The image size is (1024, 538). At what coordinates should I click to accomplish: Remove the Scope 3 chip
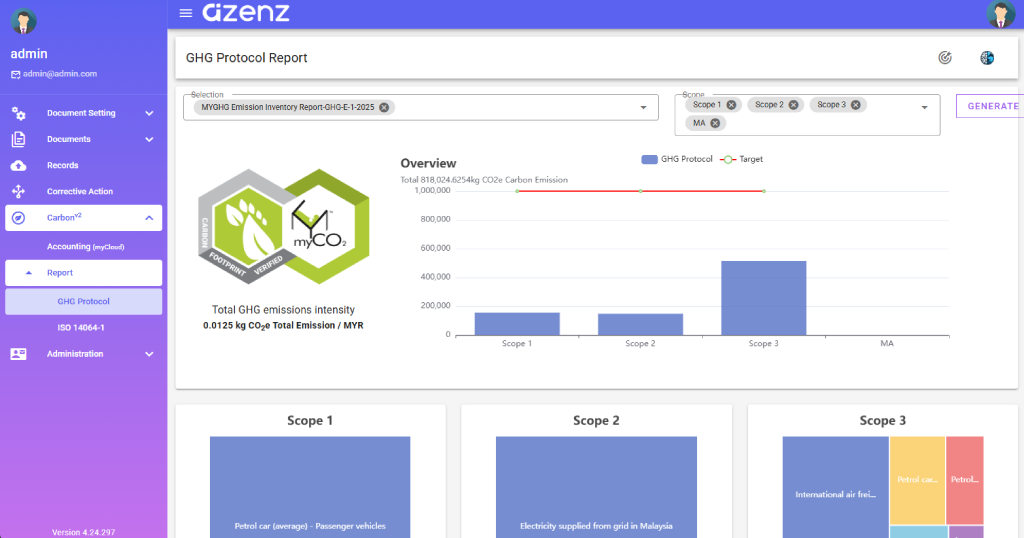point(856,105)
